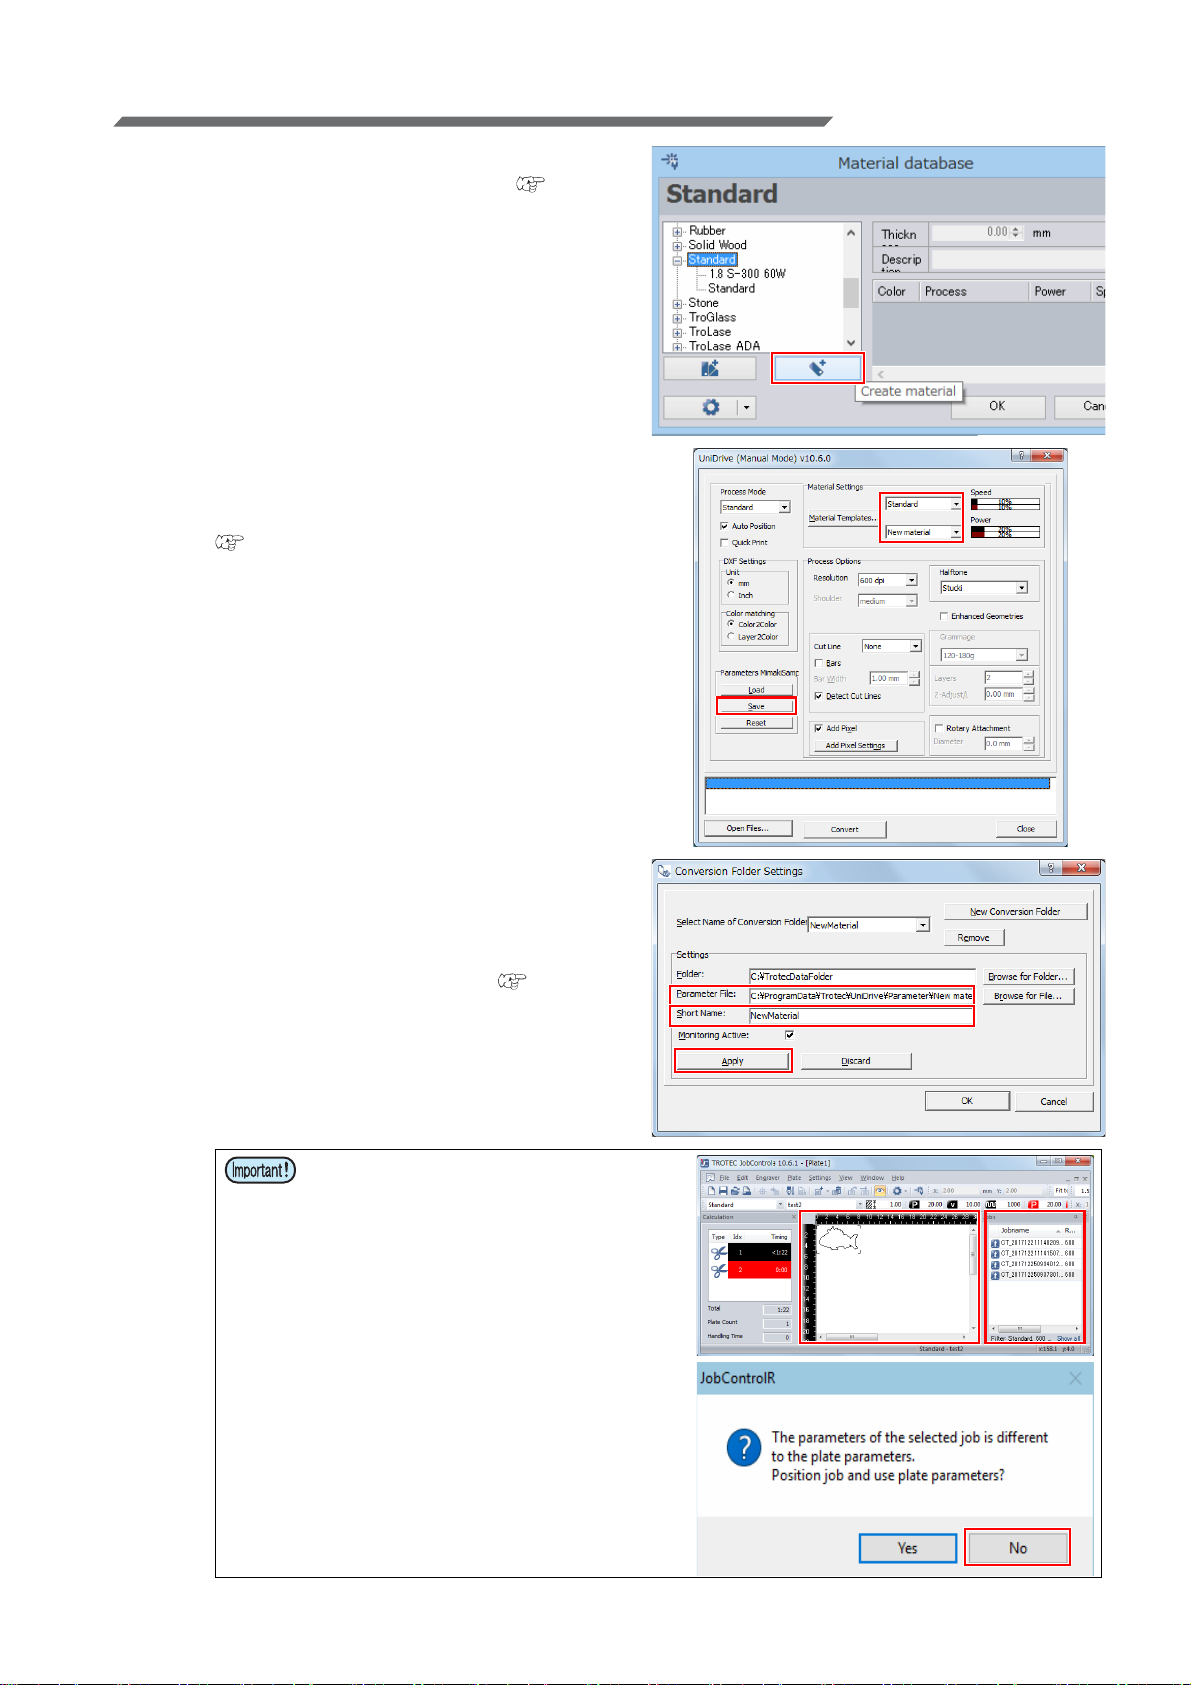Toggle the eye preview icon in JobControl toolbar

point(880,1191)
